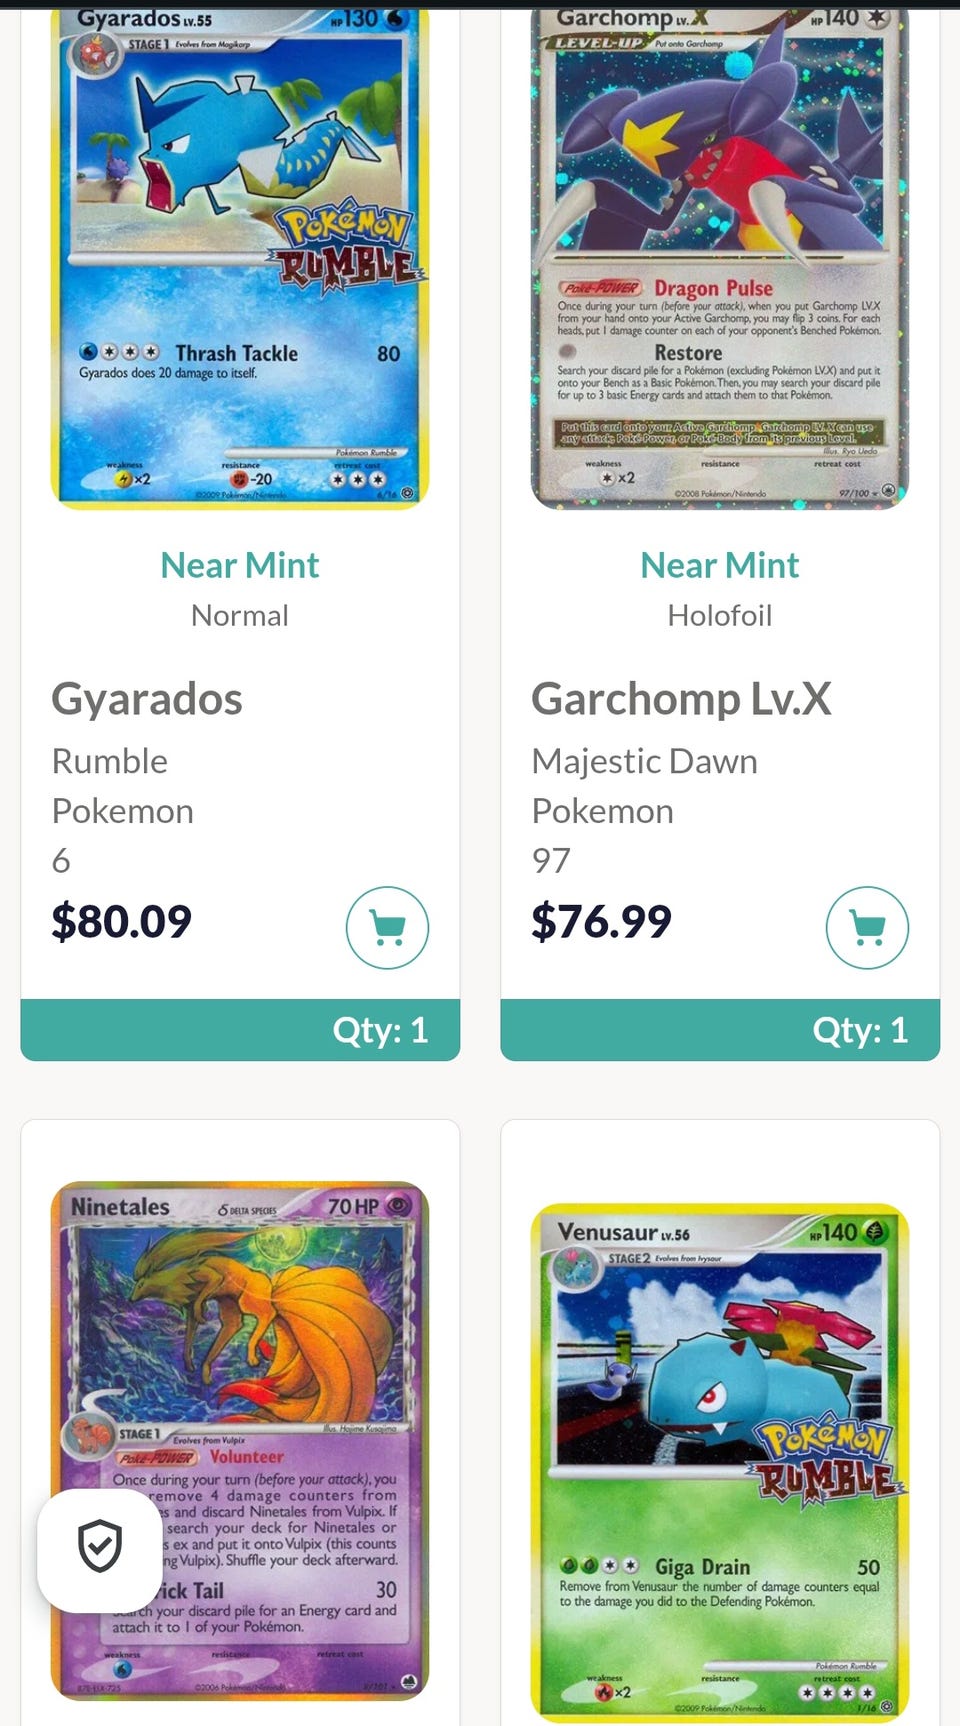Viewport: 960px width, 1726px height.
Task: Click Gyarados Near Mint condition label
Action: [x=240, y=565]
